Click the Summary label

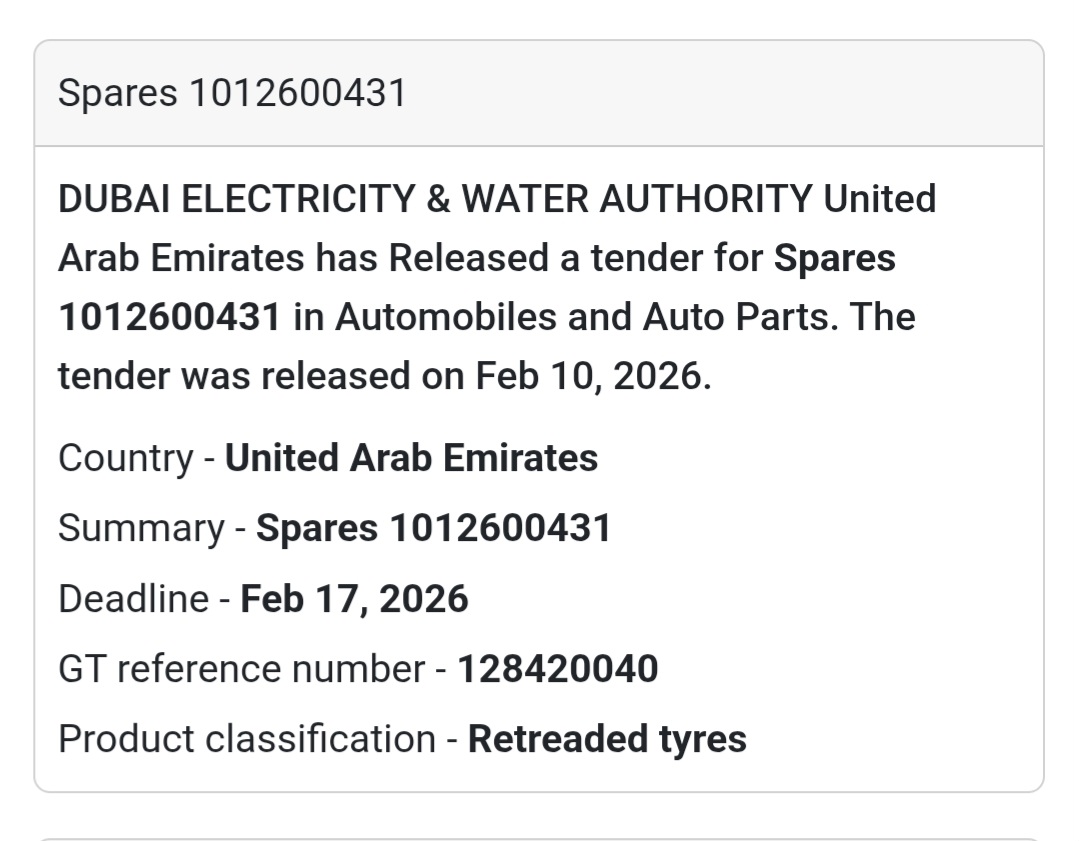pos(140,528)
